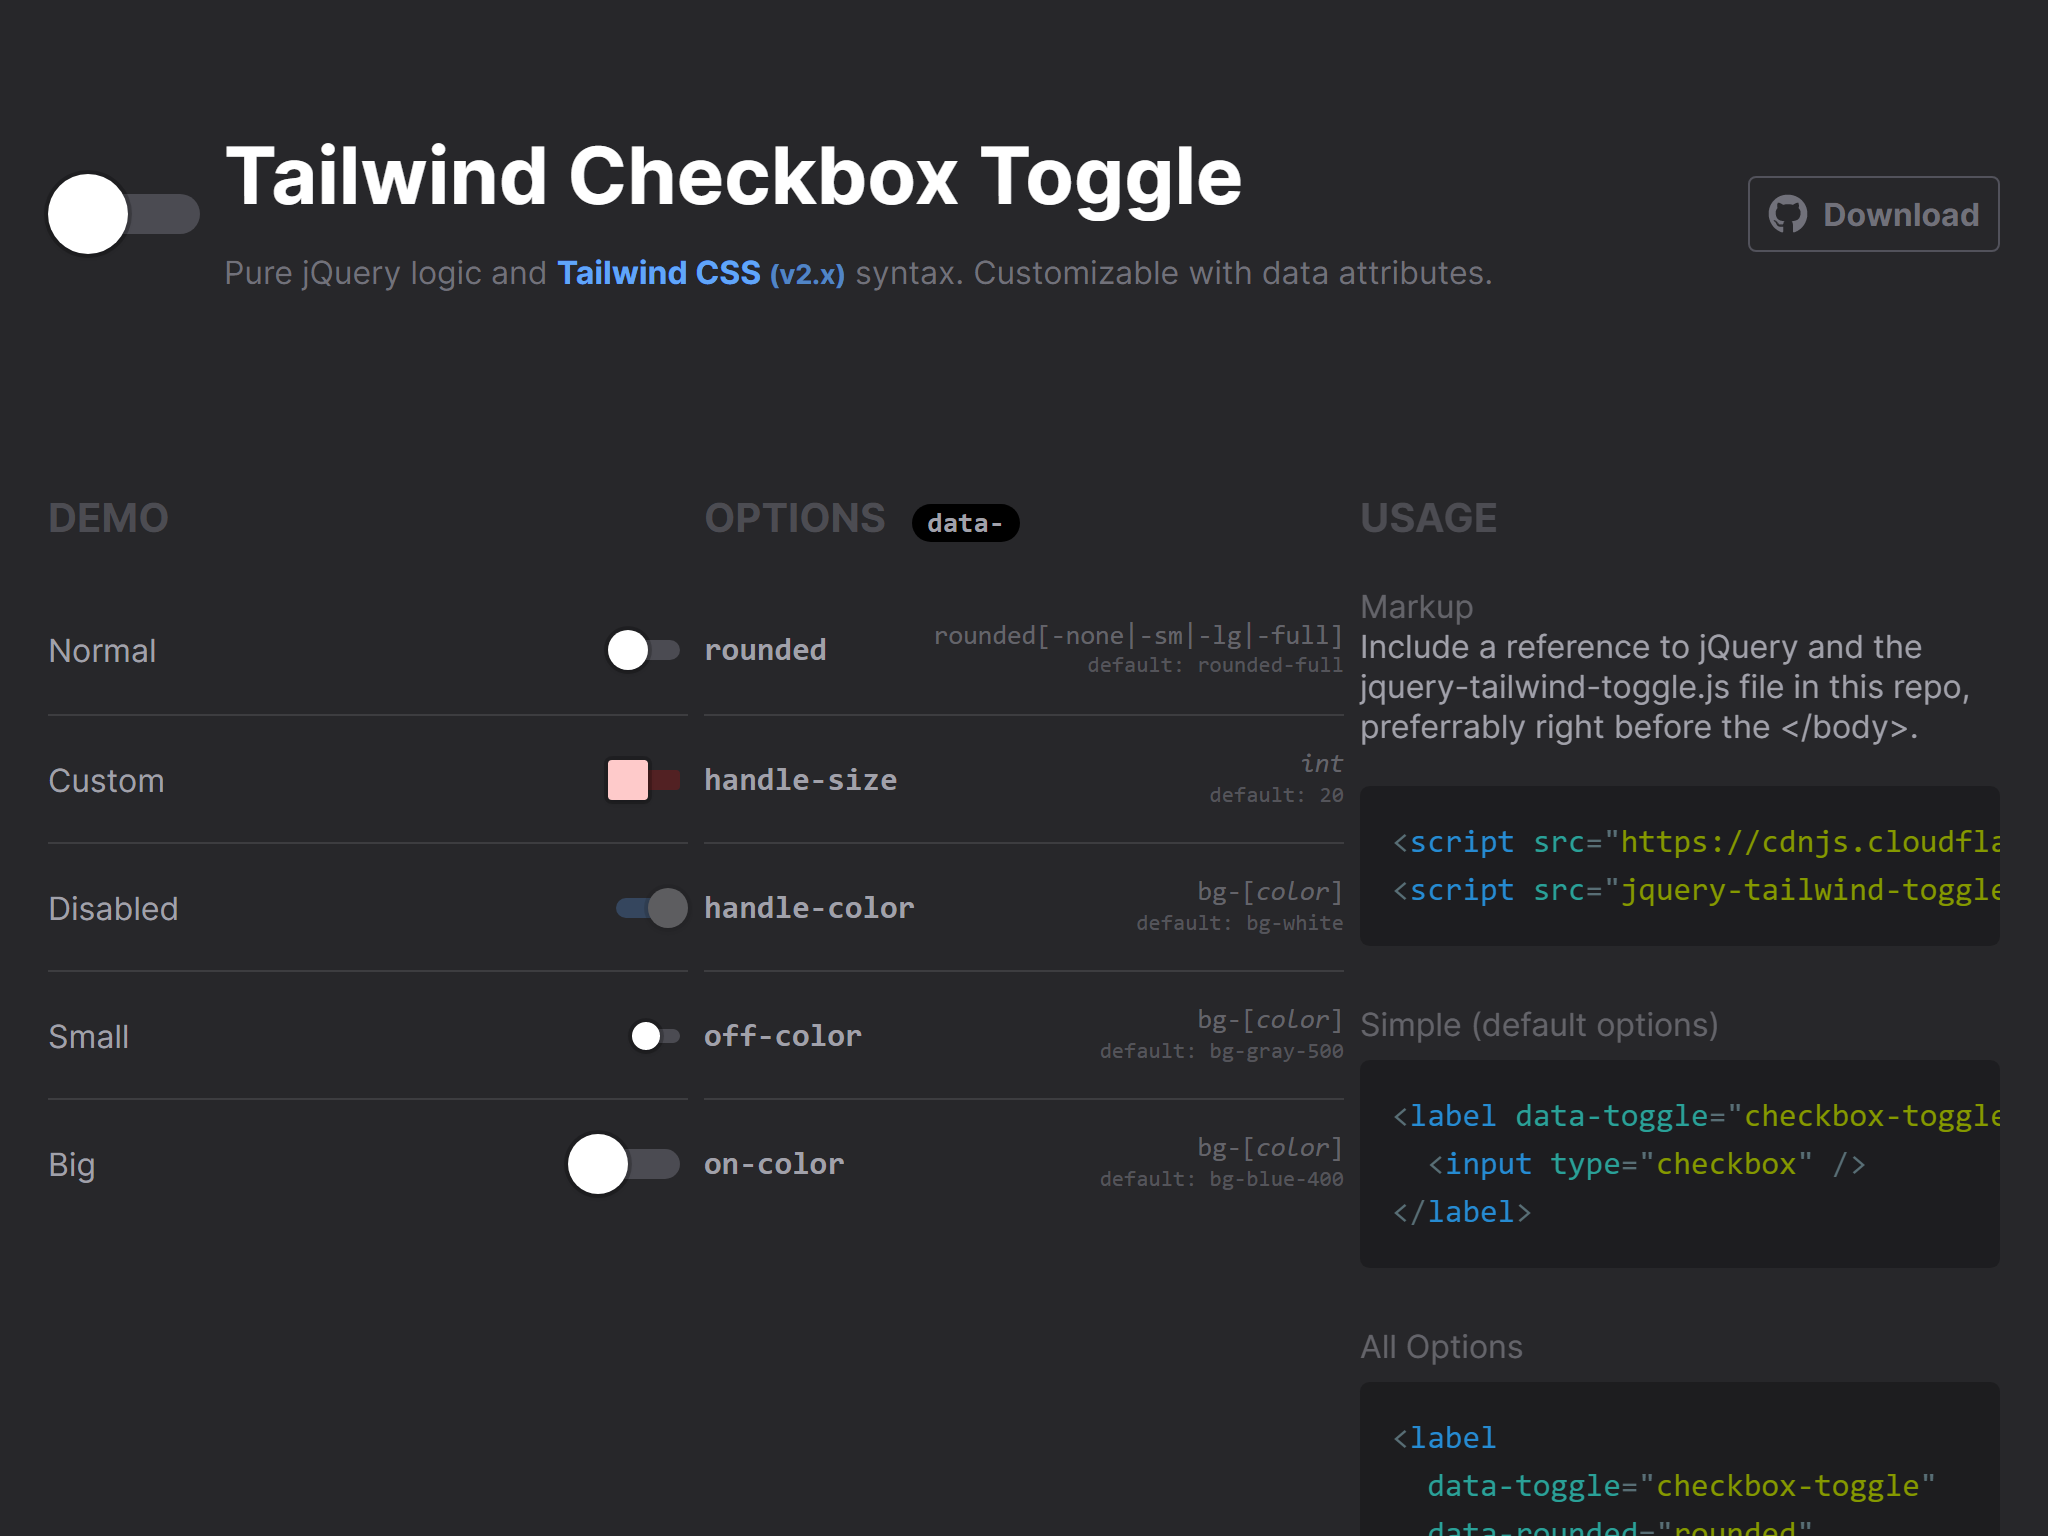Click the 'All Options' subheading
The image size is (2048, 1536).
pos(1441,1347)
